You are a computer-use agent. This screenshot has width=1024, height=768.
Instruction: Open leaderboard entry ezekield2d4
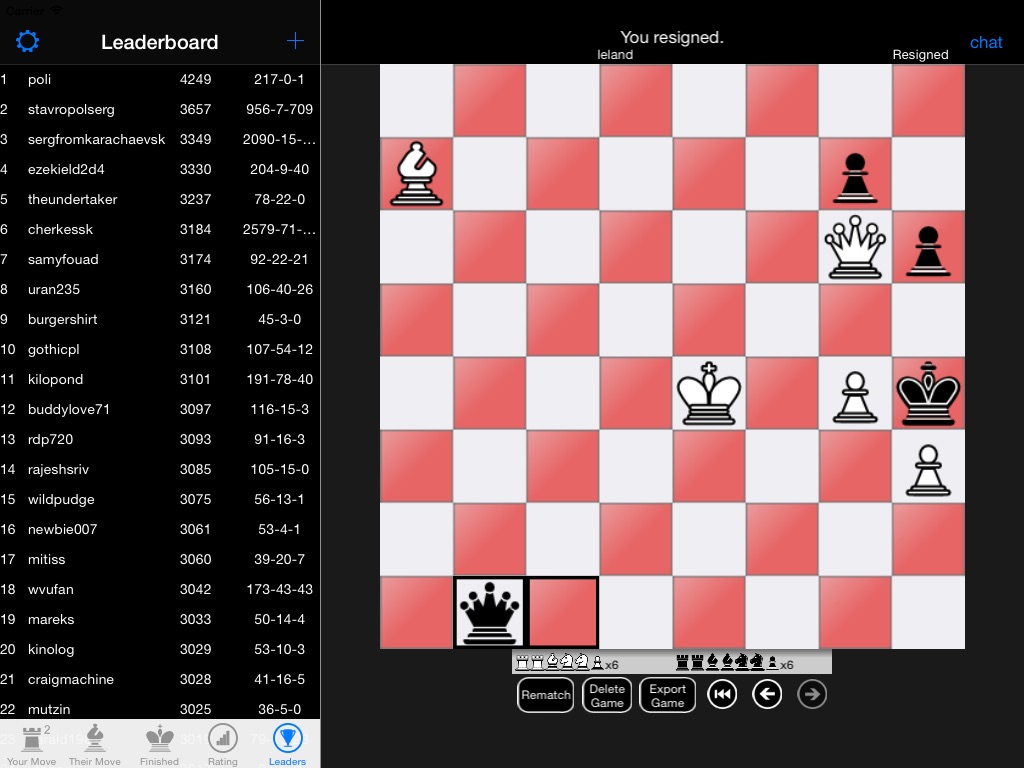(x=160, y=169)
